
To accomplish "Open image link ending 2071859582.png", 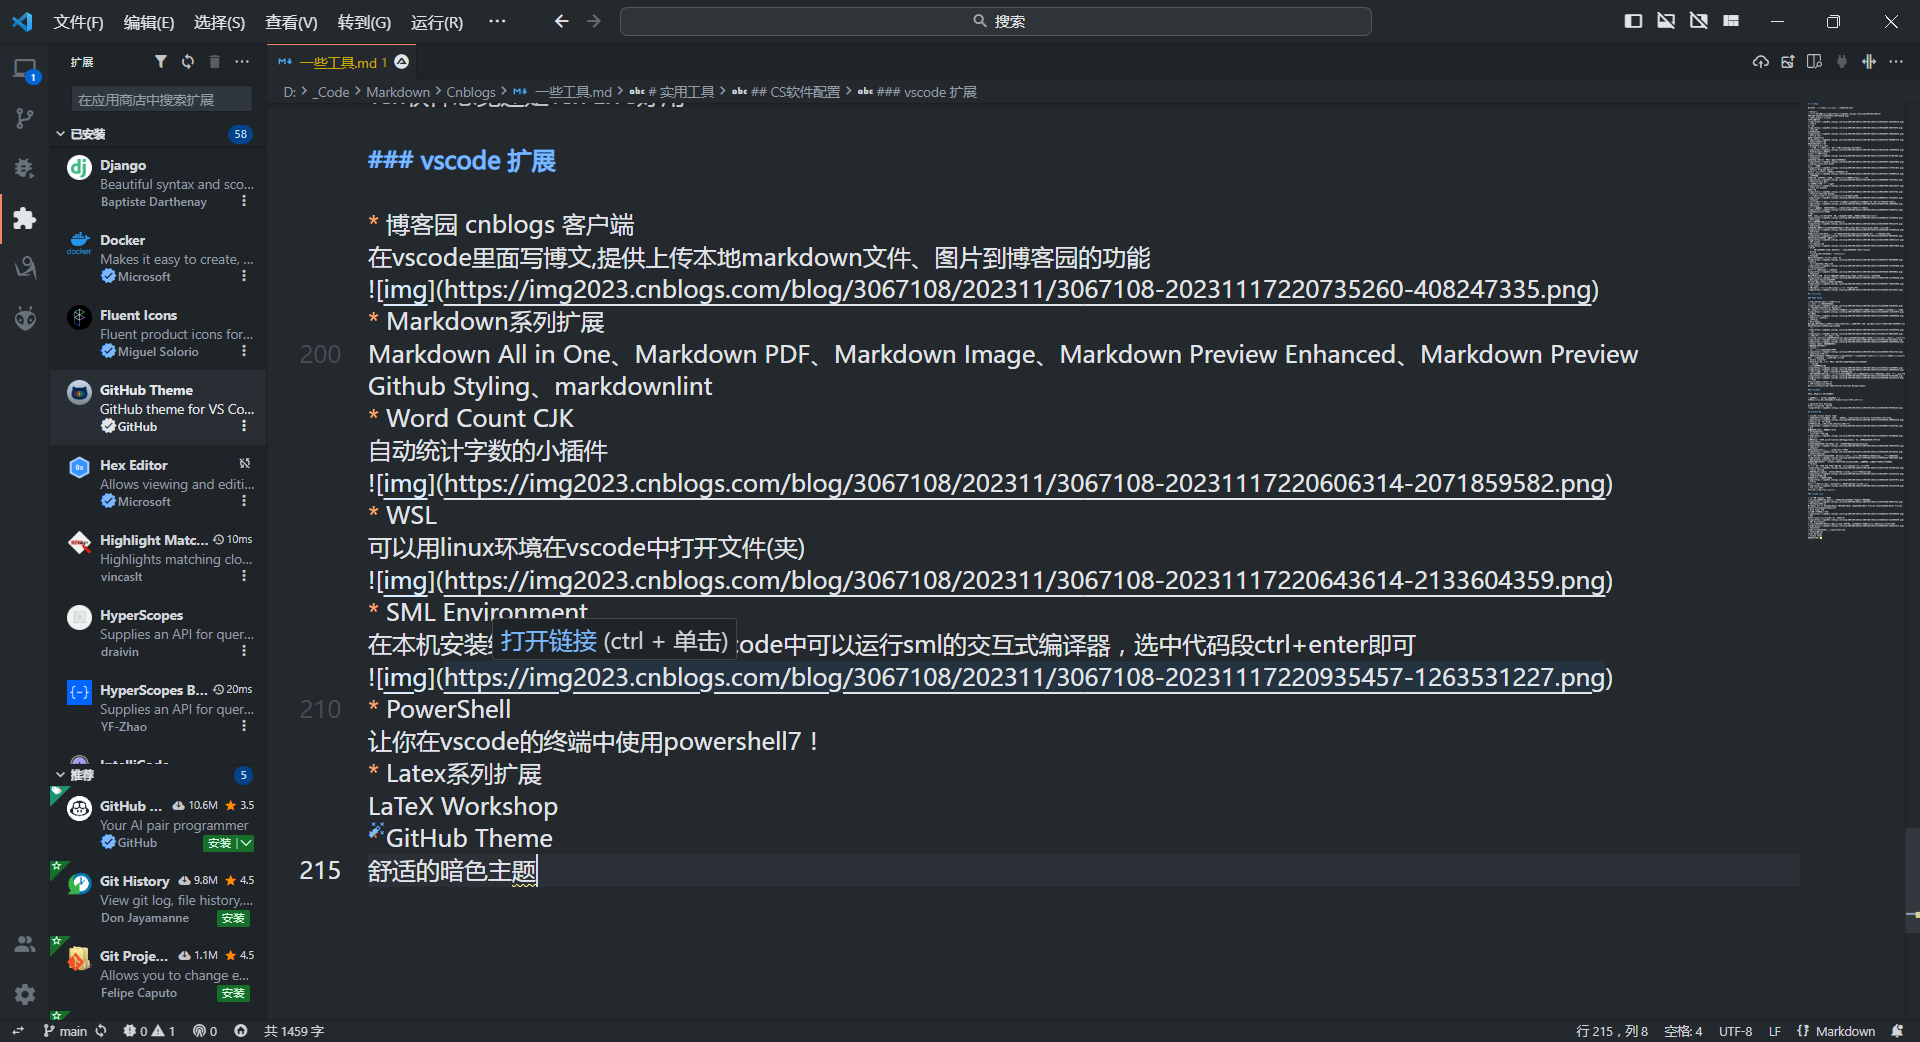I will (x=1024, y=484).
